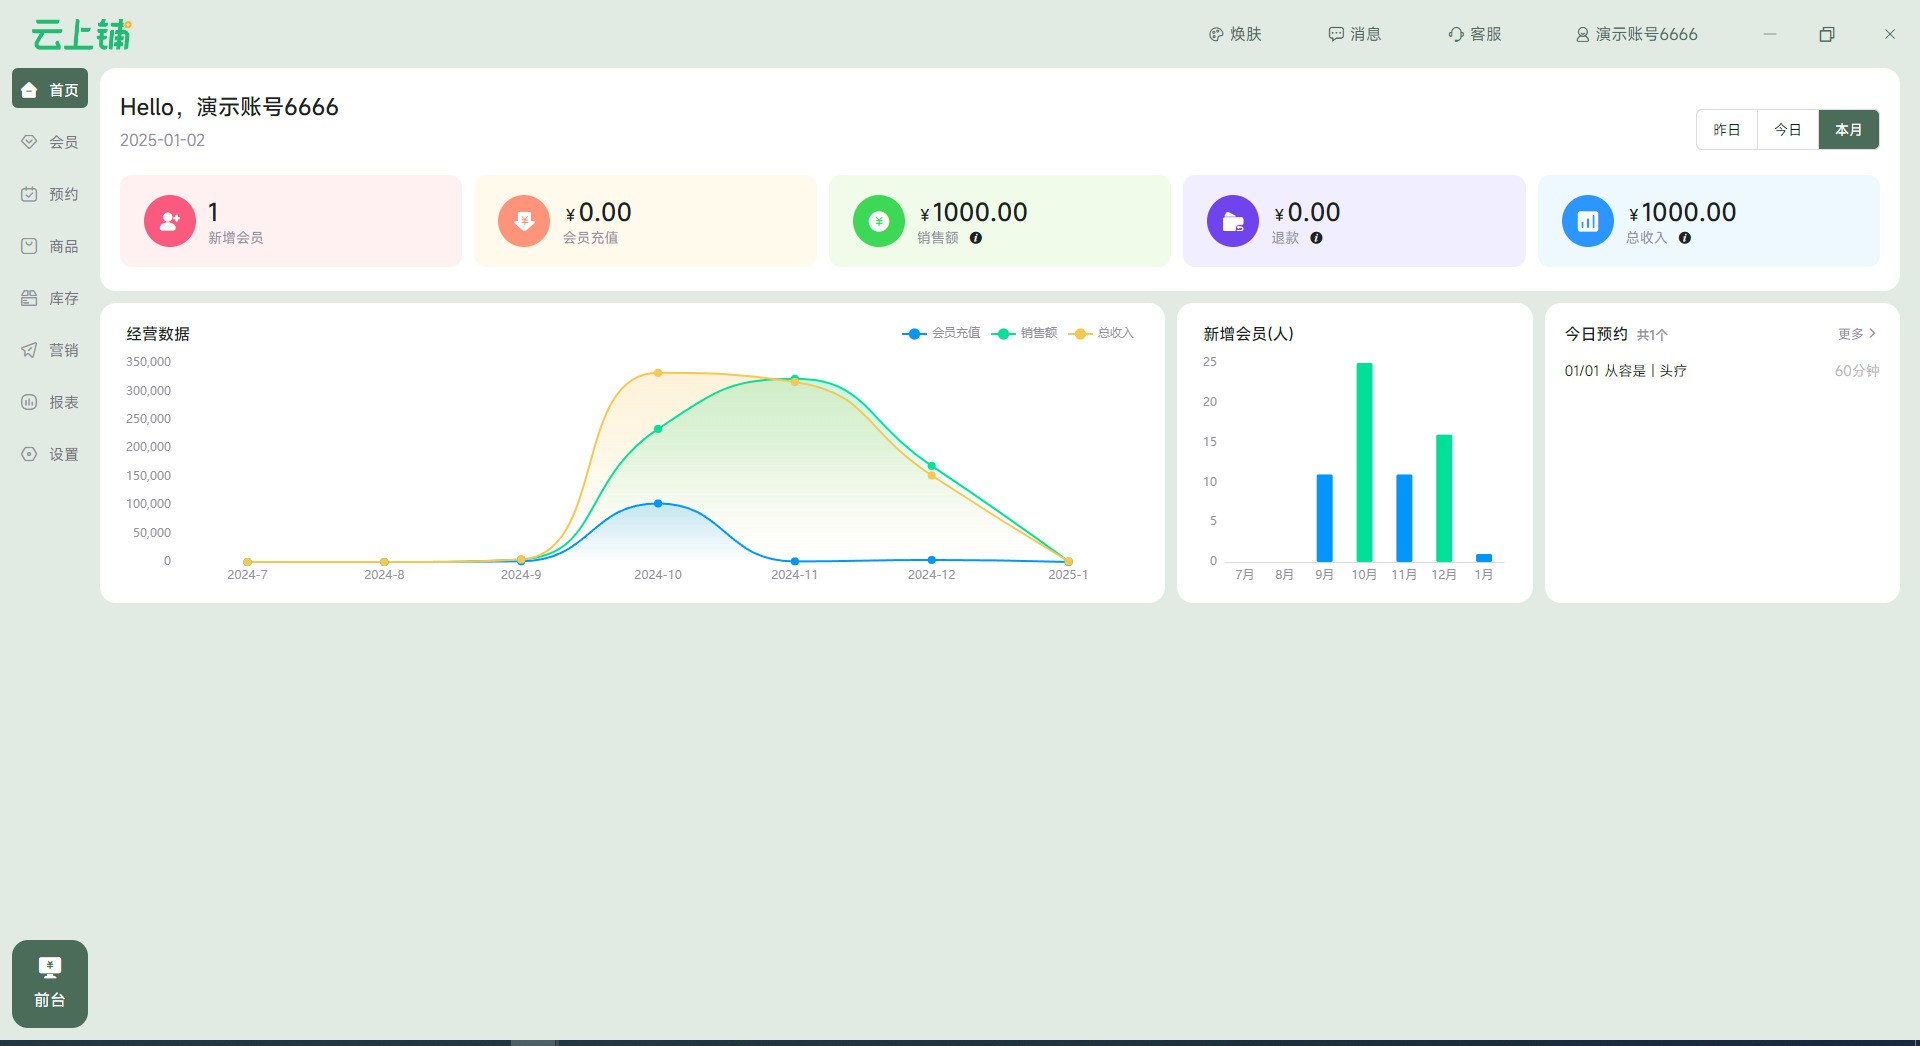
Task: Open 设置 settings icon in sidebar
Action: (29, 454)
